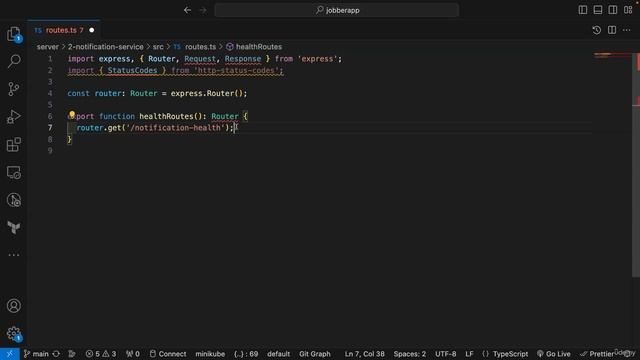640x360 pixels.
Task: Open errors and warnings count
Action: 101,354
